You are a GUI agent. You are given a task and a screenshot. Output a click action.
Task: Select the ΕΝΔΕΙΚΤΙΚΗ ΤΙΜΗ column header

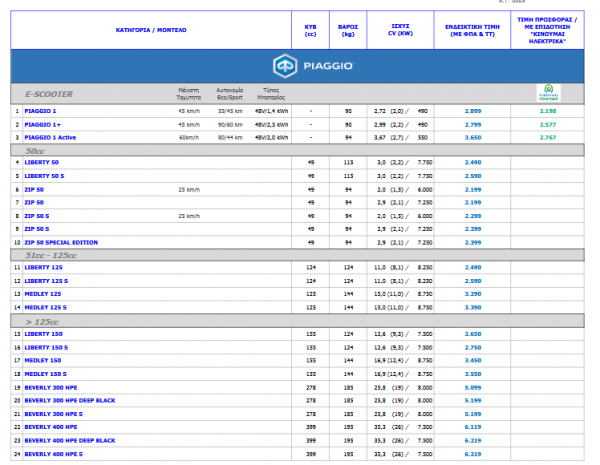[x=472, y=31]
